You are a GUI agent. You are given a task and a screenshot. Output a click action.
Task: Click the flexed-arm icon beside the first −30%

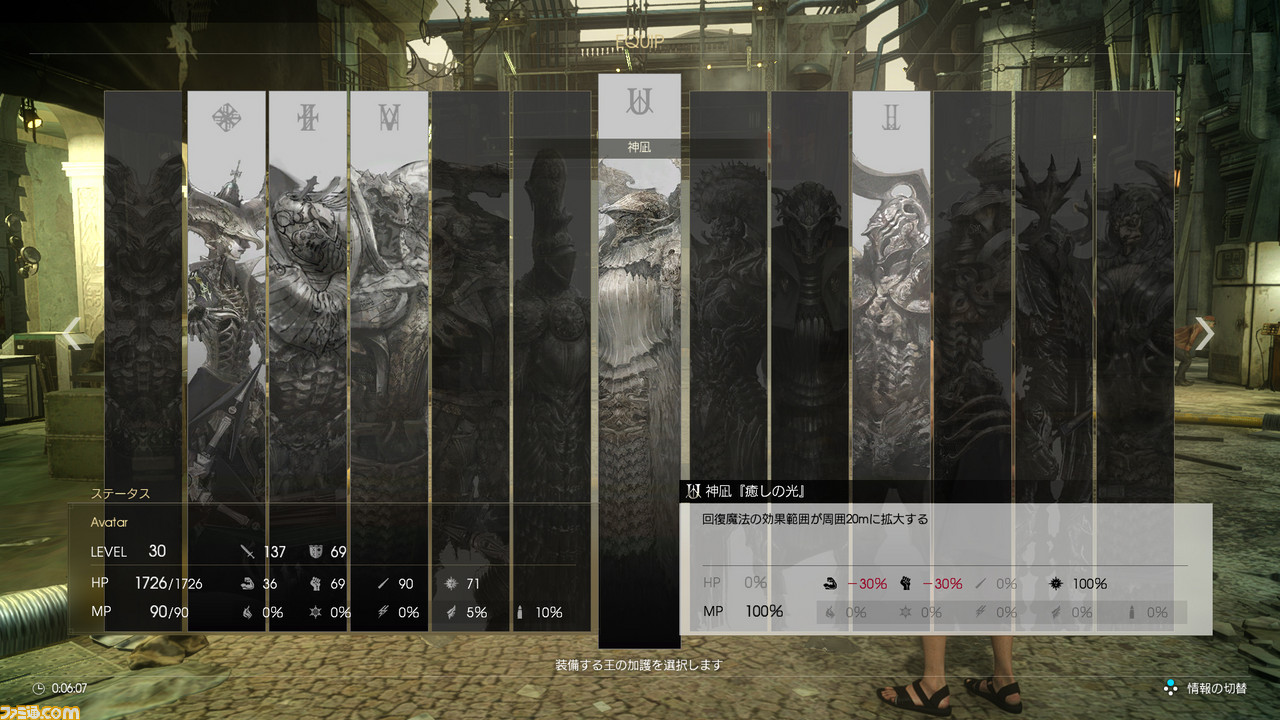(x=829, y=584)
